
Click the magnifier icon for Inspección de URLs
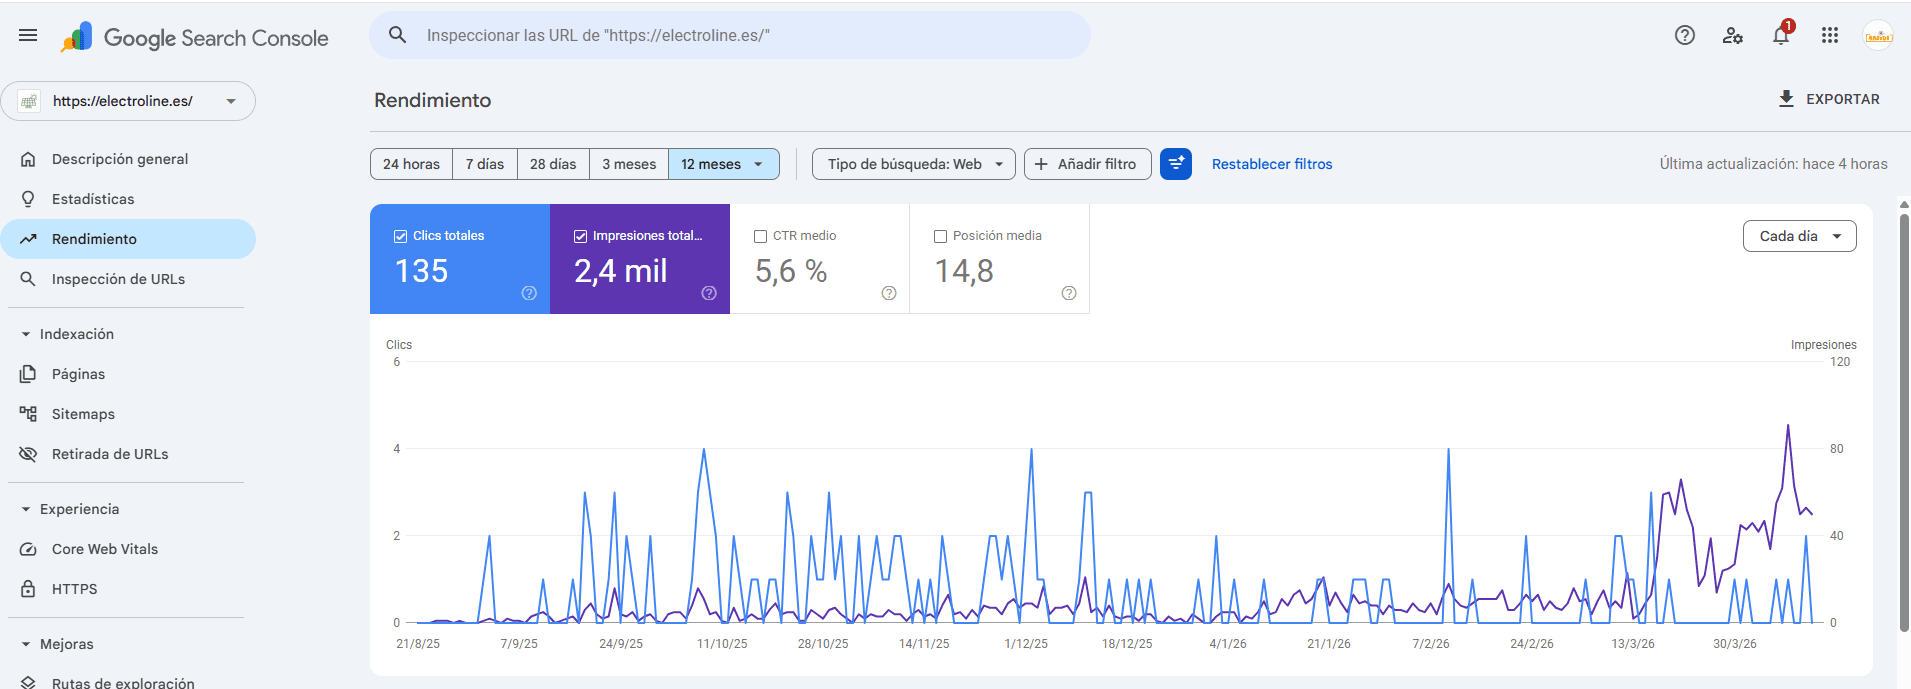[28, 279]
